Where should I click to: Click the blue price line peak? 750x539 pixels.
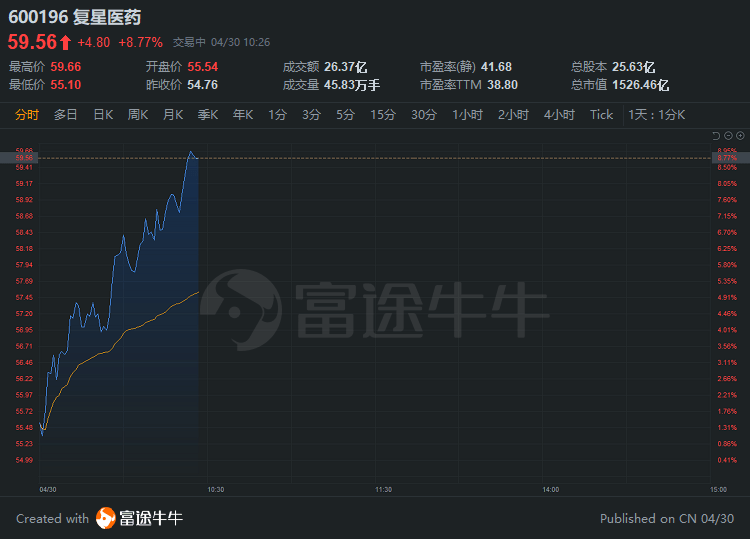click(x=191, y=152)
